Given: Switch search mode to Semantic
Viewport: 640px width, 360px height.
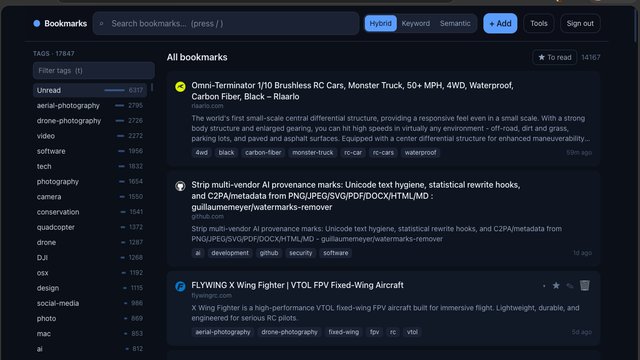Looking at the screenshot, I should [x=455, y=23].
